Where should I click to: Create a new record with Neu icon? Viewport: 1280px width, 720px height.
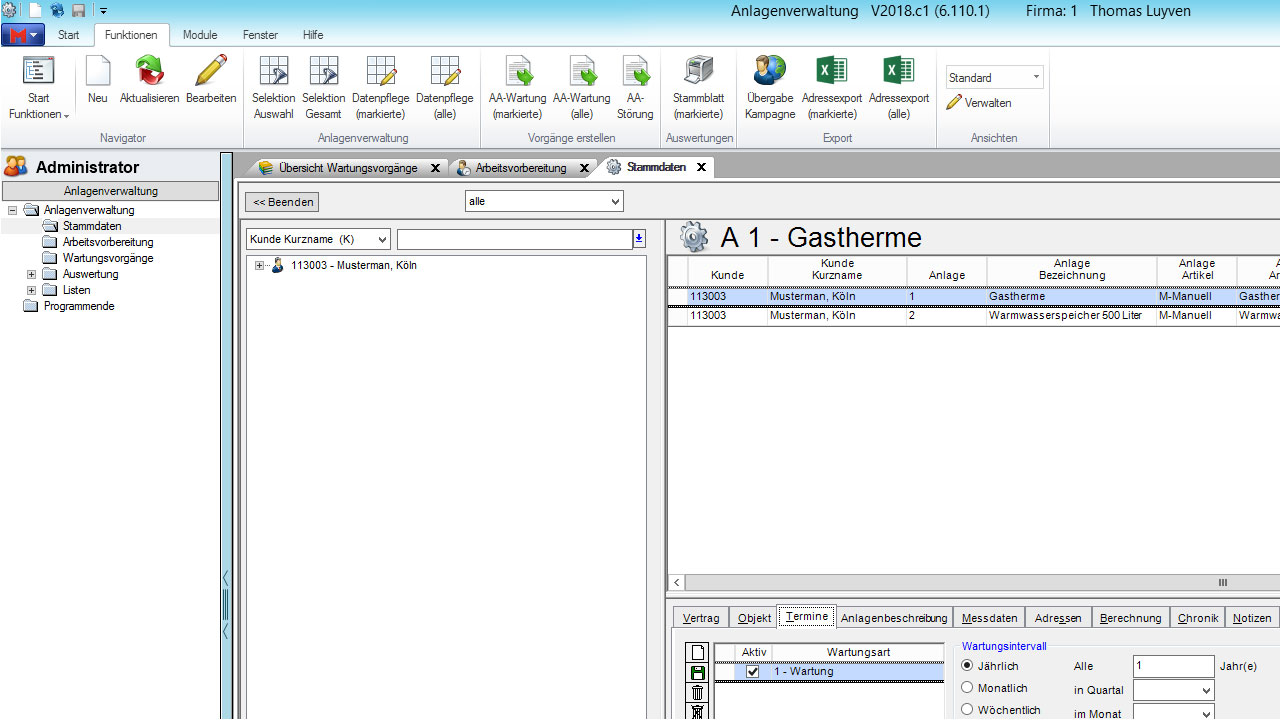98,71
